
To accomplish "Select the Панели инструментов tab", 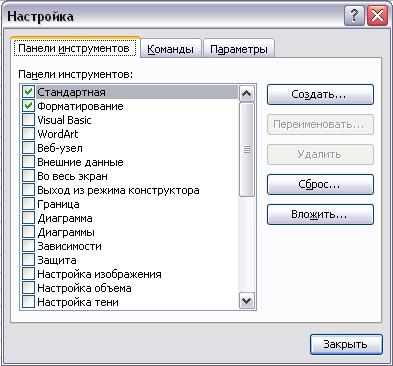I will [x=74, y=48].
